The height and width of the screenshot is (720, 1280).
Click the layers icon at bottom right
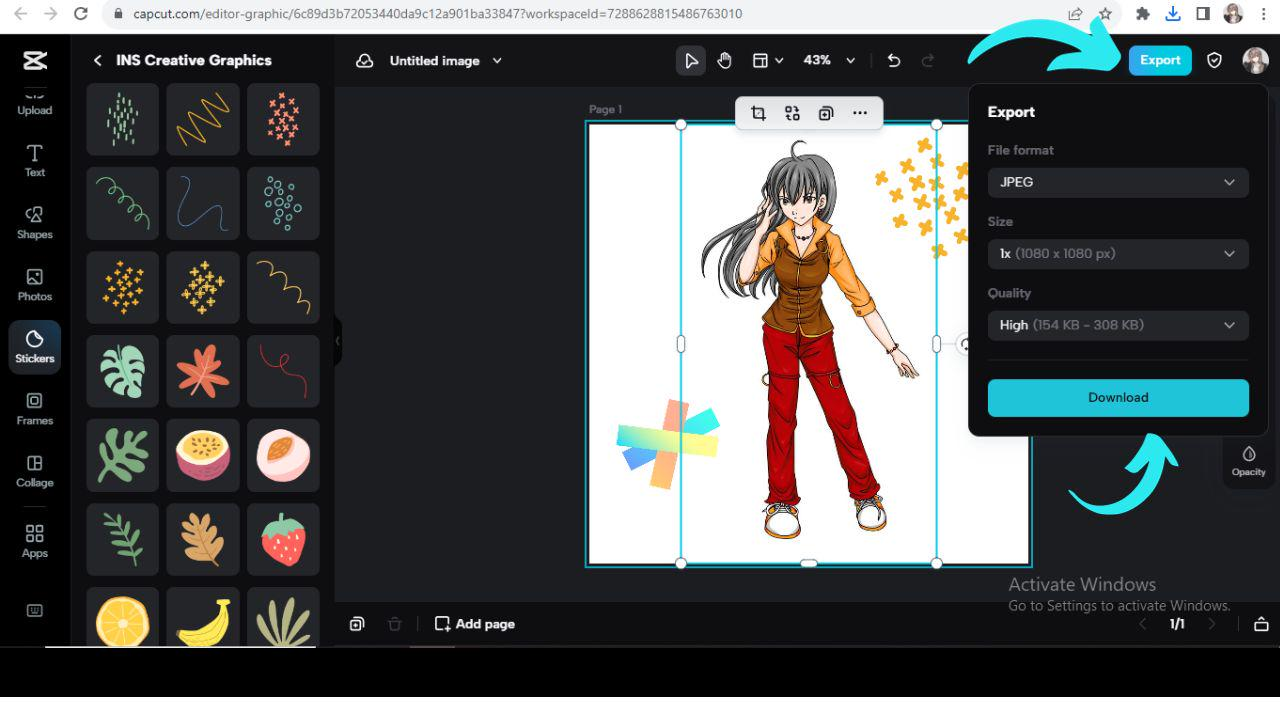[x=1261, y=624]
